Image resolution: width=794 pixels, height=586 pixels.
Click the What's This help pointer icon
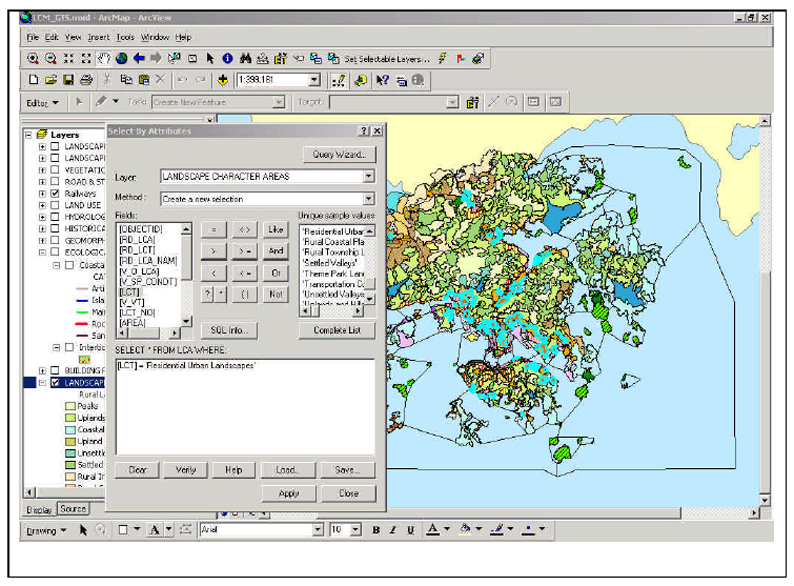(383, 80)
